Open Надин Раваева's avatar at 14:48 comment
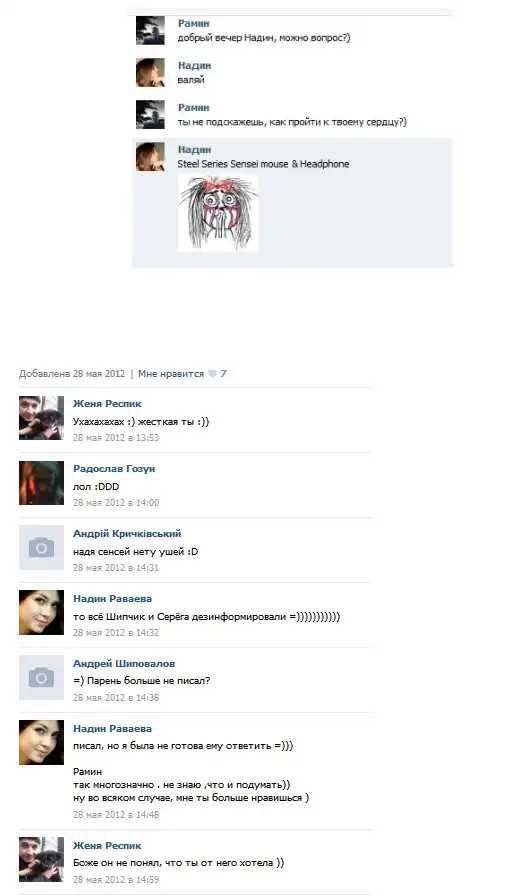Screen dimensions: 521x896 (x=41, y=742)
